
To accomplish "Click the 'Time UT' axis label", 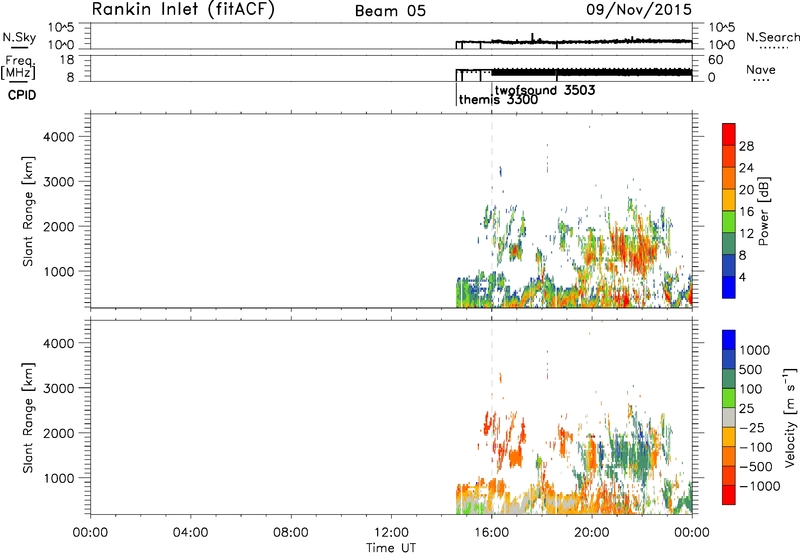I will 391,548.
